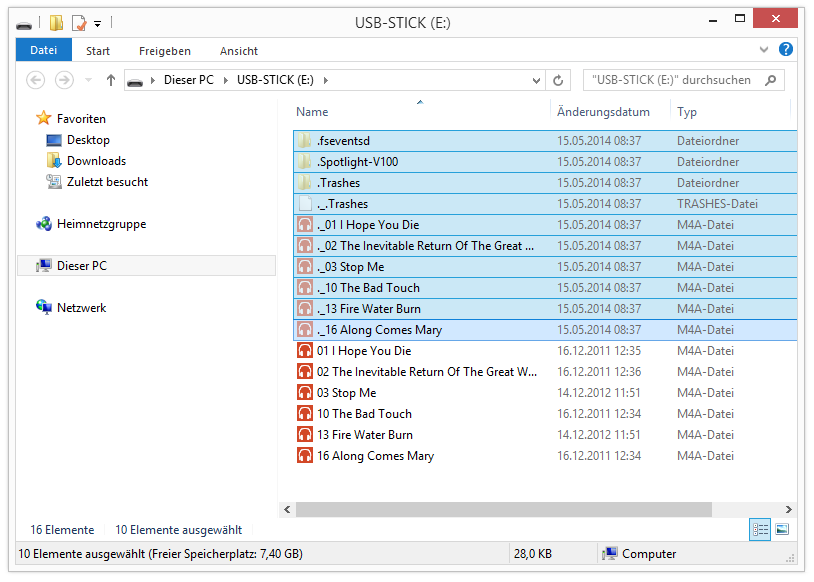Click the horizontal scrollbar of file list
This screenshot has height=582, width=814.
coord(520,509)
